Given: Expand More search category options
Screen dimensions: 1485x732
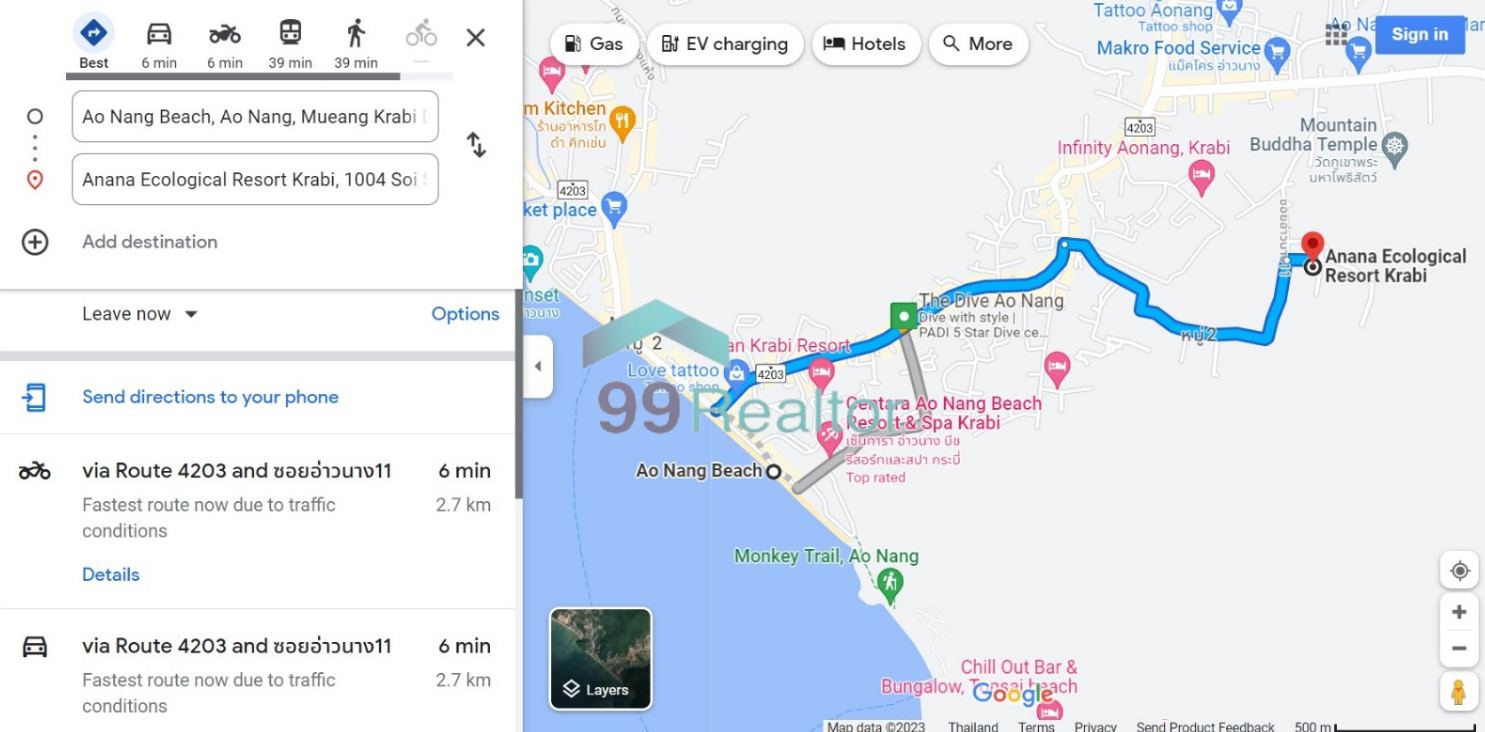Looking at the screenshot, I should pos(978,44).
